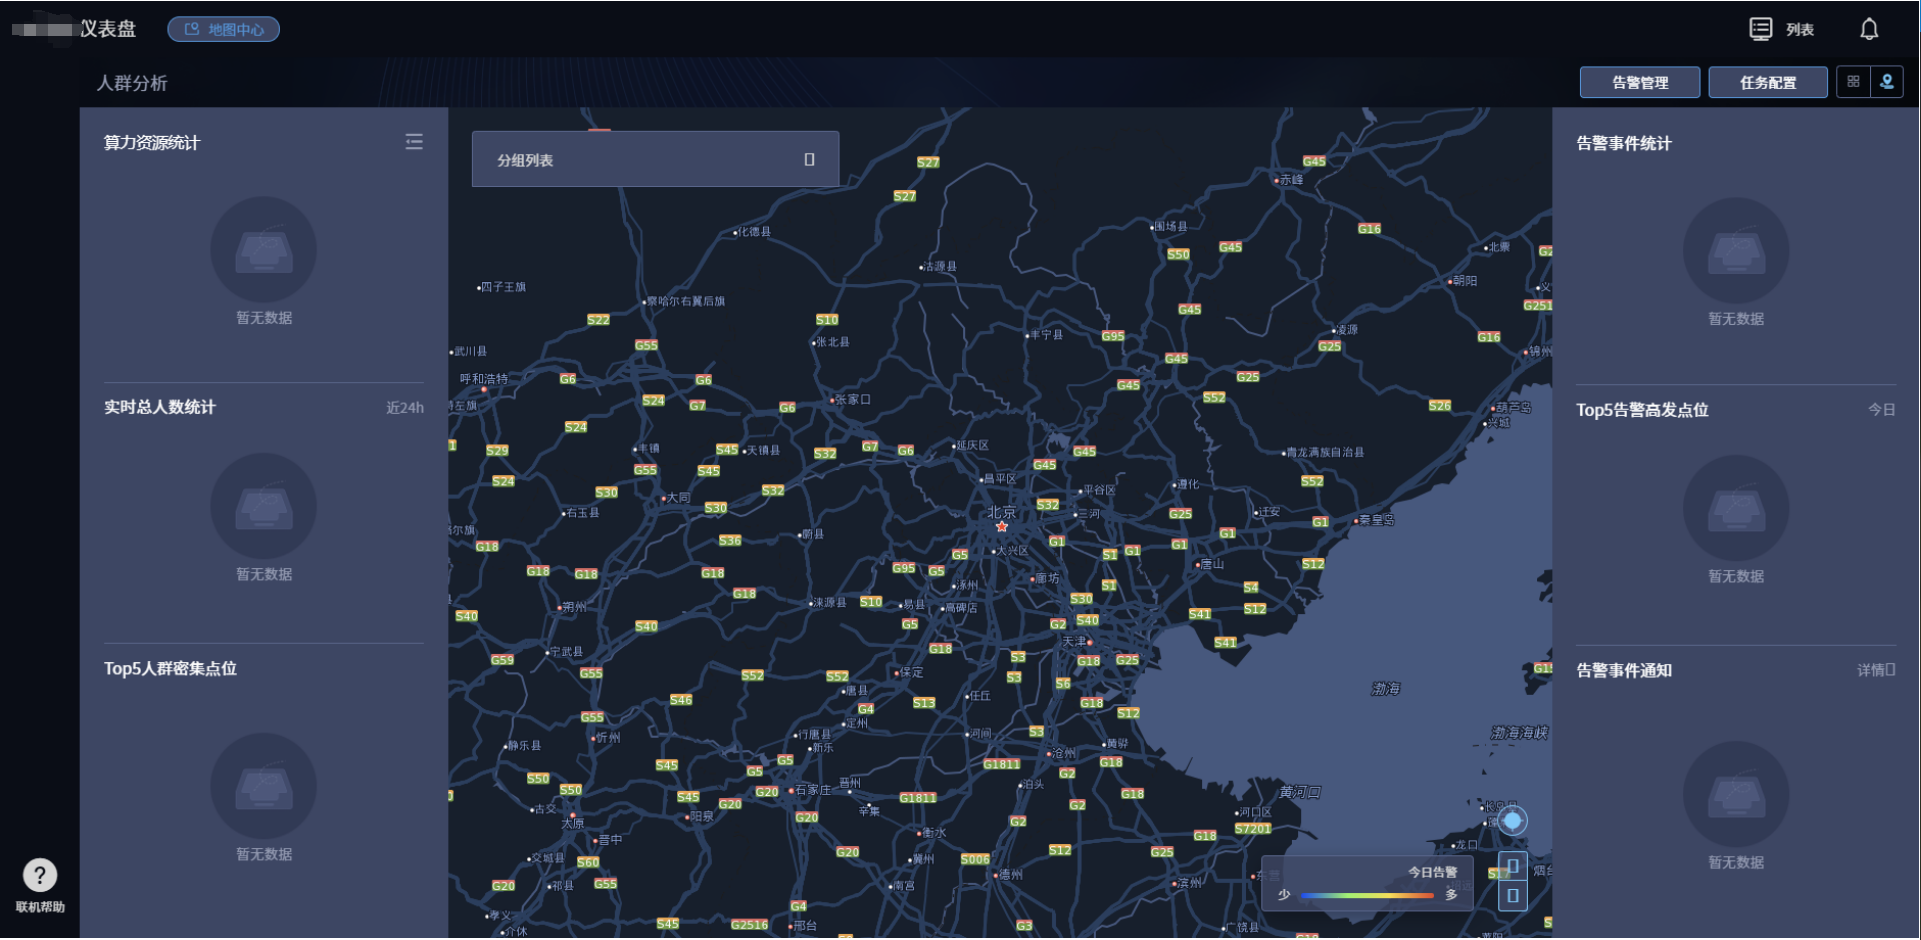Click the 人群分析 page title

[132, 83]
